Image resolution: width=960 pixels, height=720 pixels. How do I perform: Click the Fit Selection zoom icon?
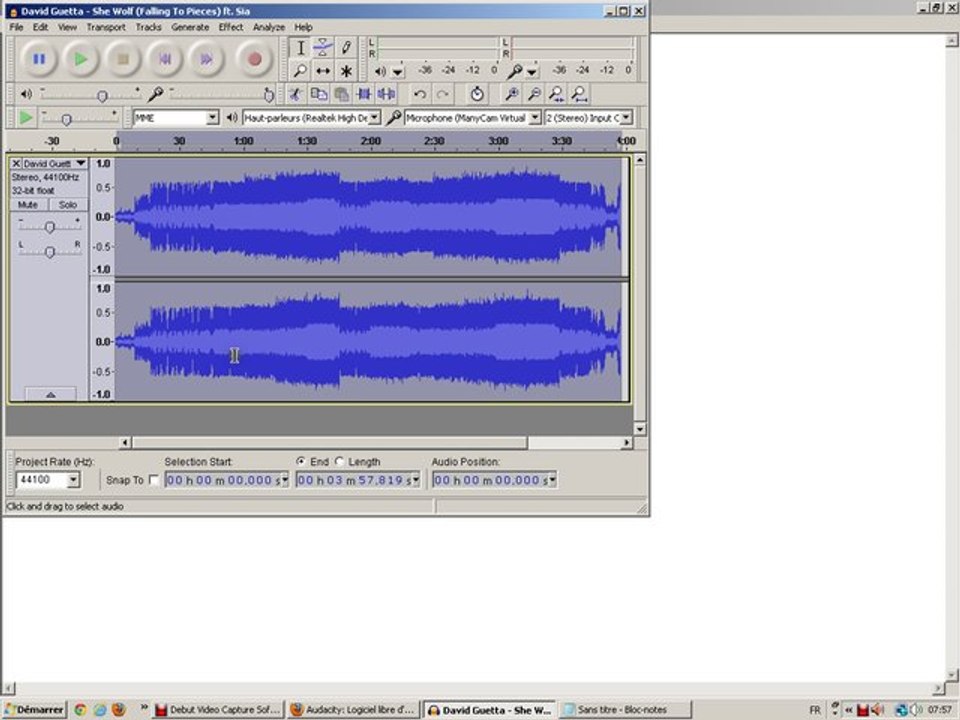tap(557, 94)
